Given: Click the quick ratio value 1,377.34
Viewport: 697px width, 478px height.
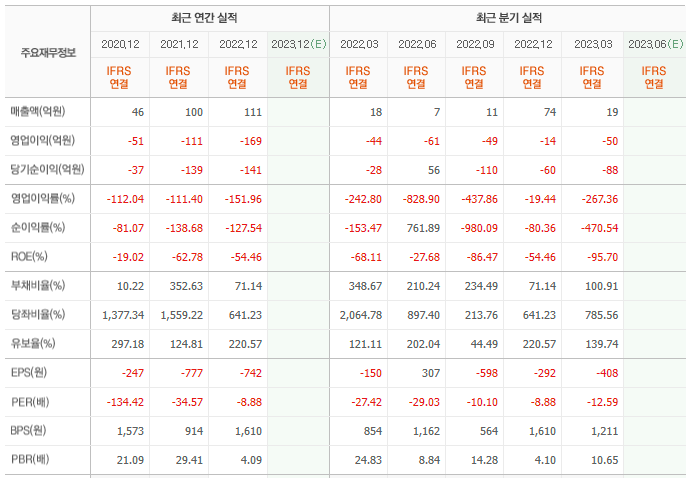Looking at the screenshot, I should coord(123,315).
